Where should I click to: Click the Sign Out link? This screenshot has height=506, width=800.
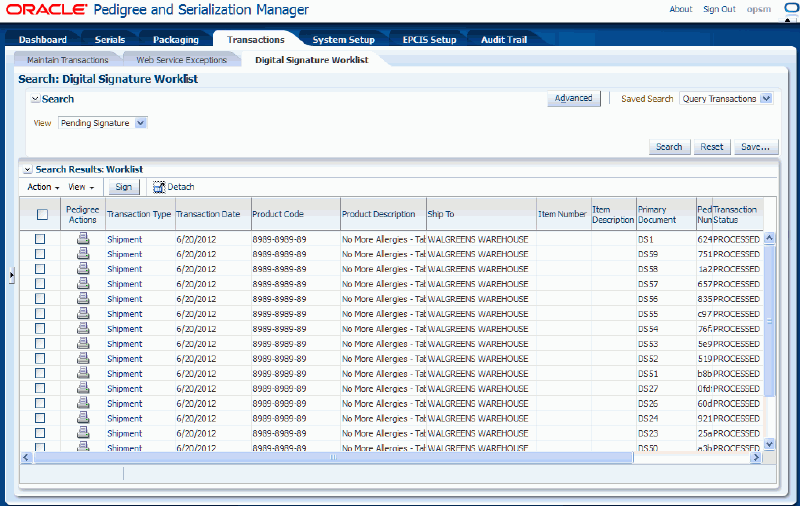719,9
